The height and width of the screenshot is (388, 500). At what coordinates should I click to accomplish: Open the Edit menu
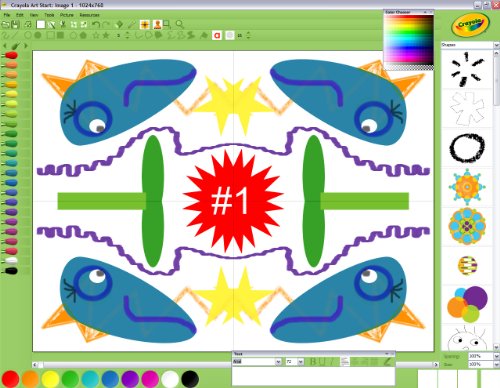click(20, 15)
